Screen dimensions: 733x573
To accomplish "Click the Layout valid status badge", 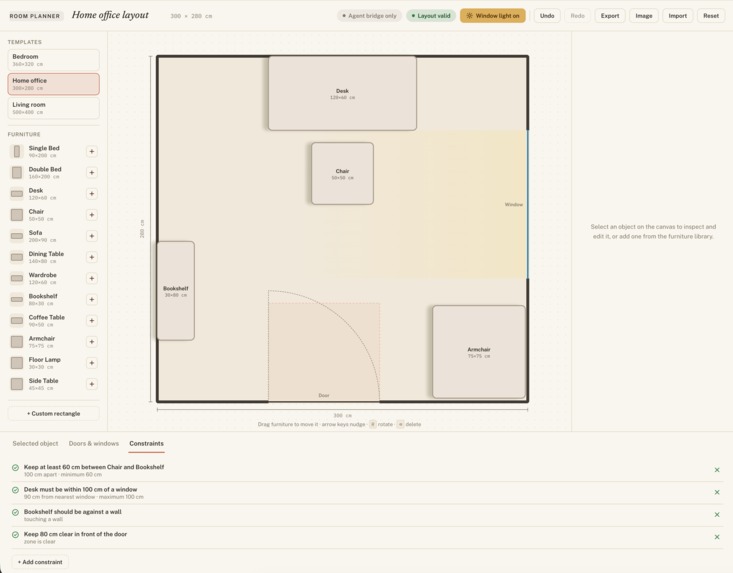I will pos(431,16).
